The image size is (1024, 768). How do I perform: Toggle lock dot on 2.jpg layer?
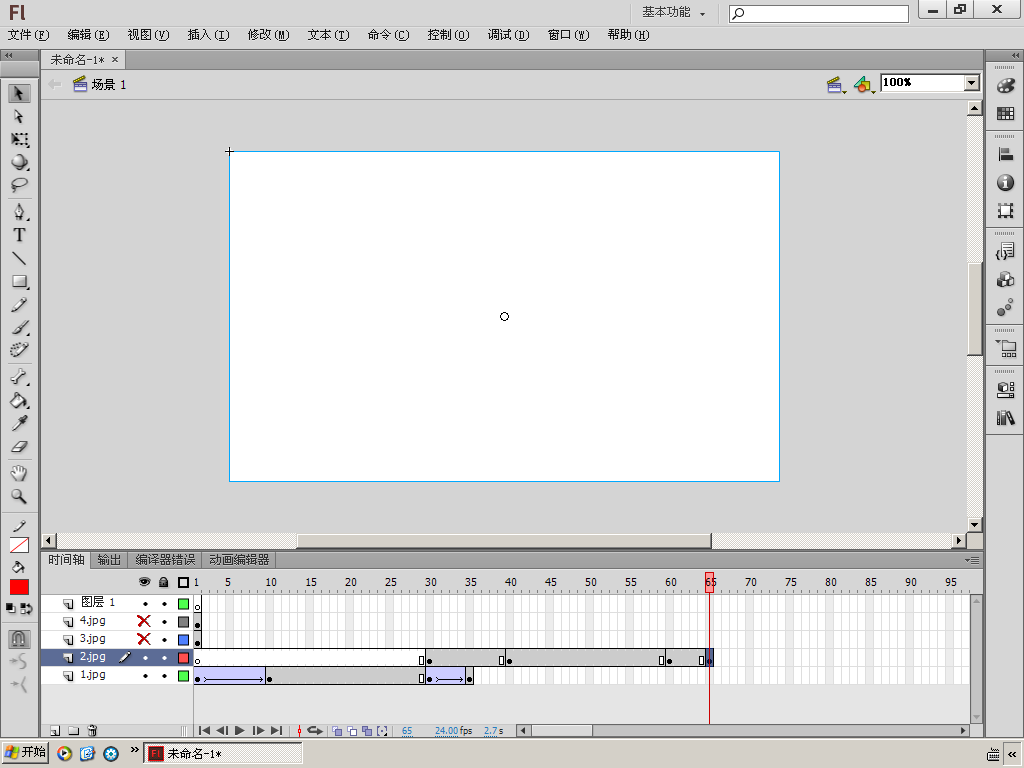point(164,658)
